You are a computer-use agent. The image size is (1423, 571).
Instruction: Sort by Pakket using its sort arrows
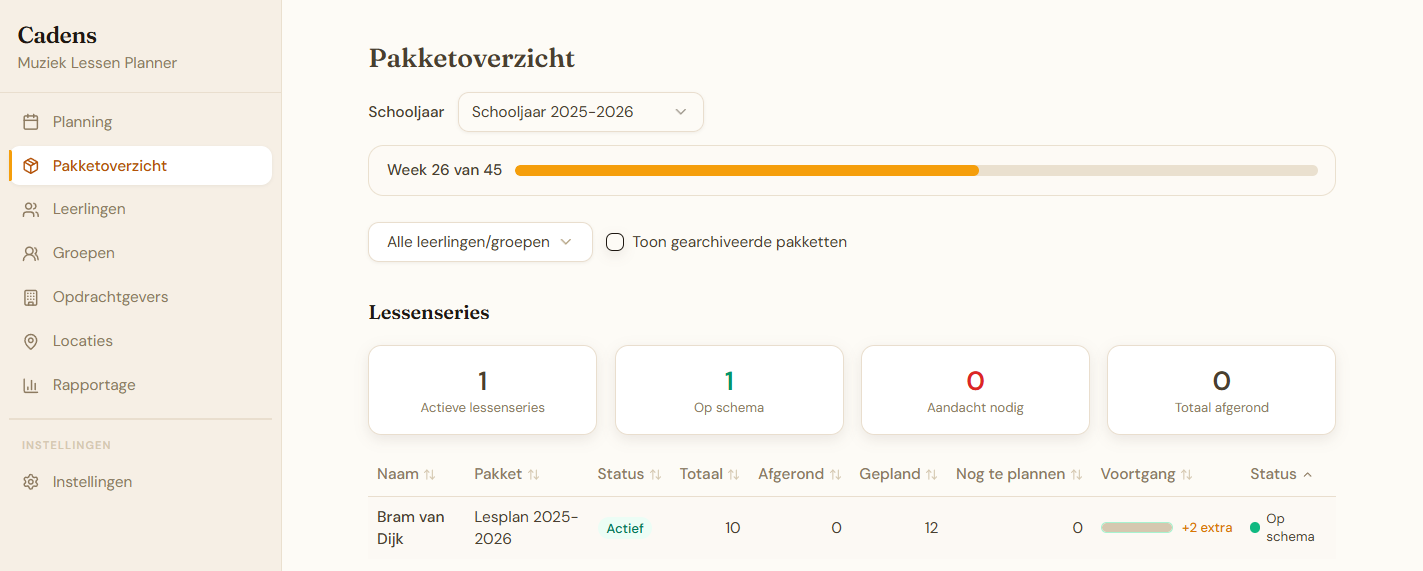pos(534,474)
